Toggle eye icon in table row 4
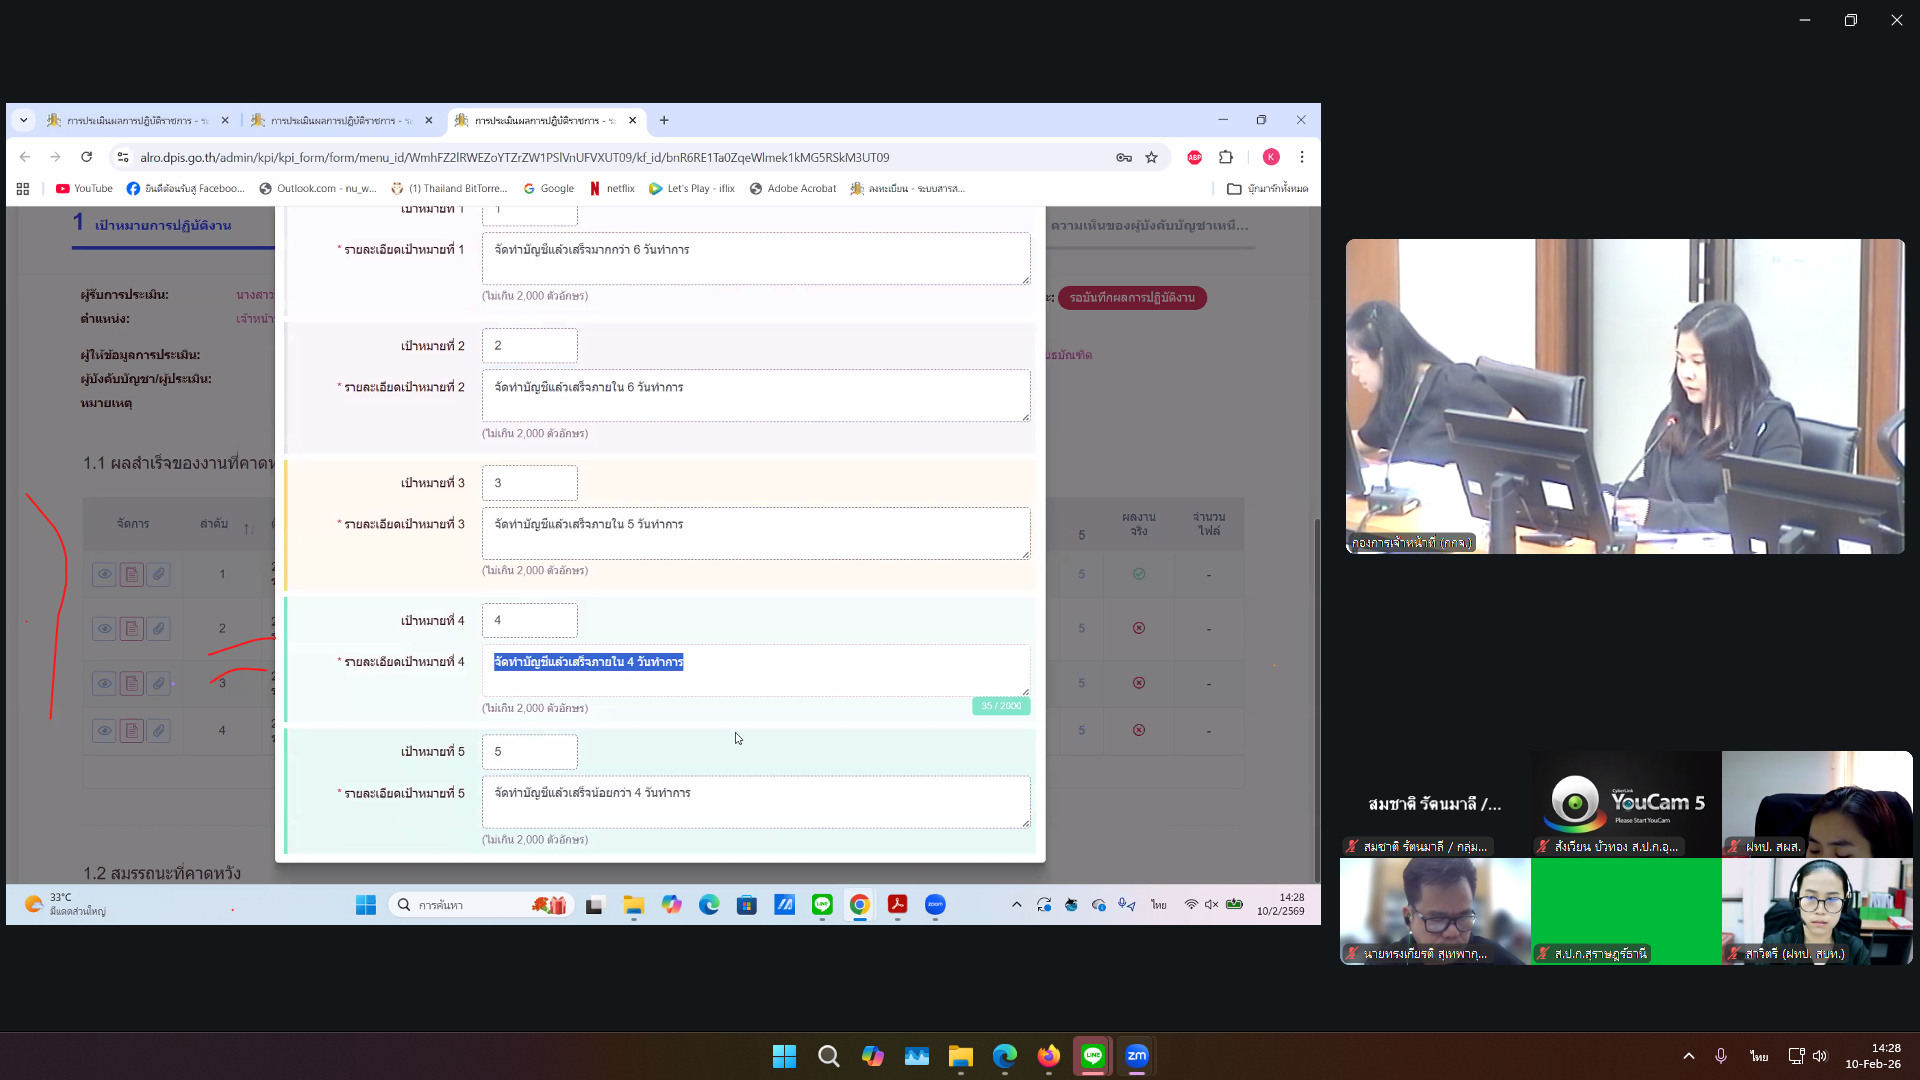The height and width of the screenshot is (1080, 1920). pyautogui.click(x=104, y=731)
